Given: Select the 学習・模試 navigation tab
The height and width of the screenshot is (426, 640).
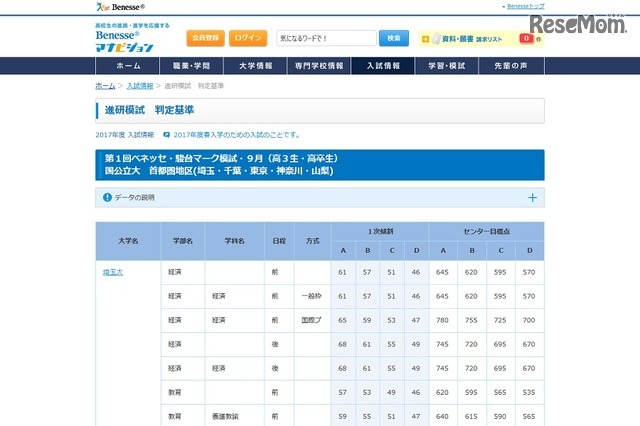Looking at the screenshot, I should coord(448,66).
